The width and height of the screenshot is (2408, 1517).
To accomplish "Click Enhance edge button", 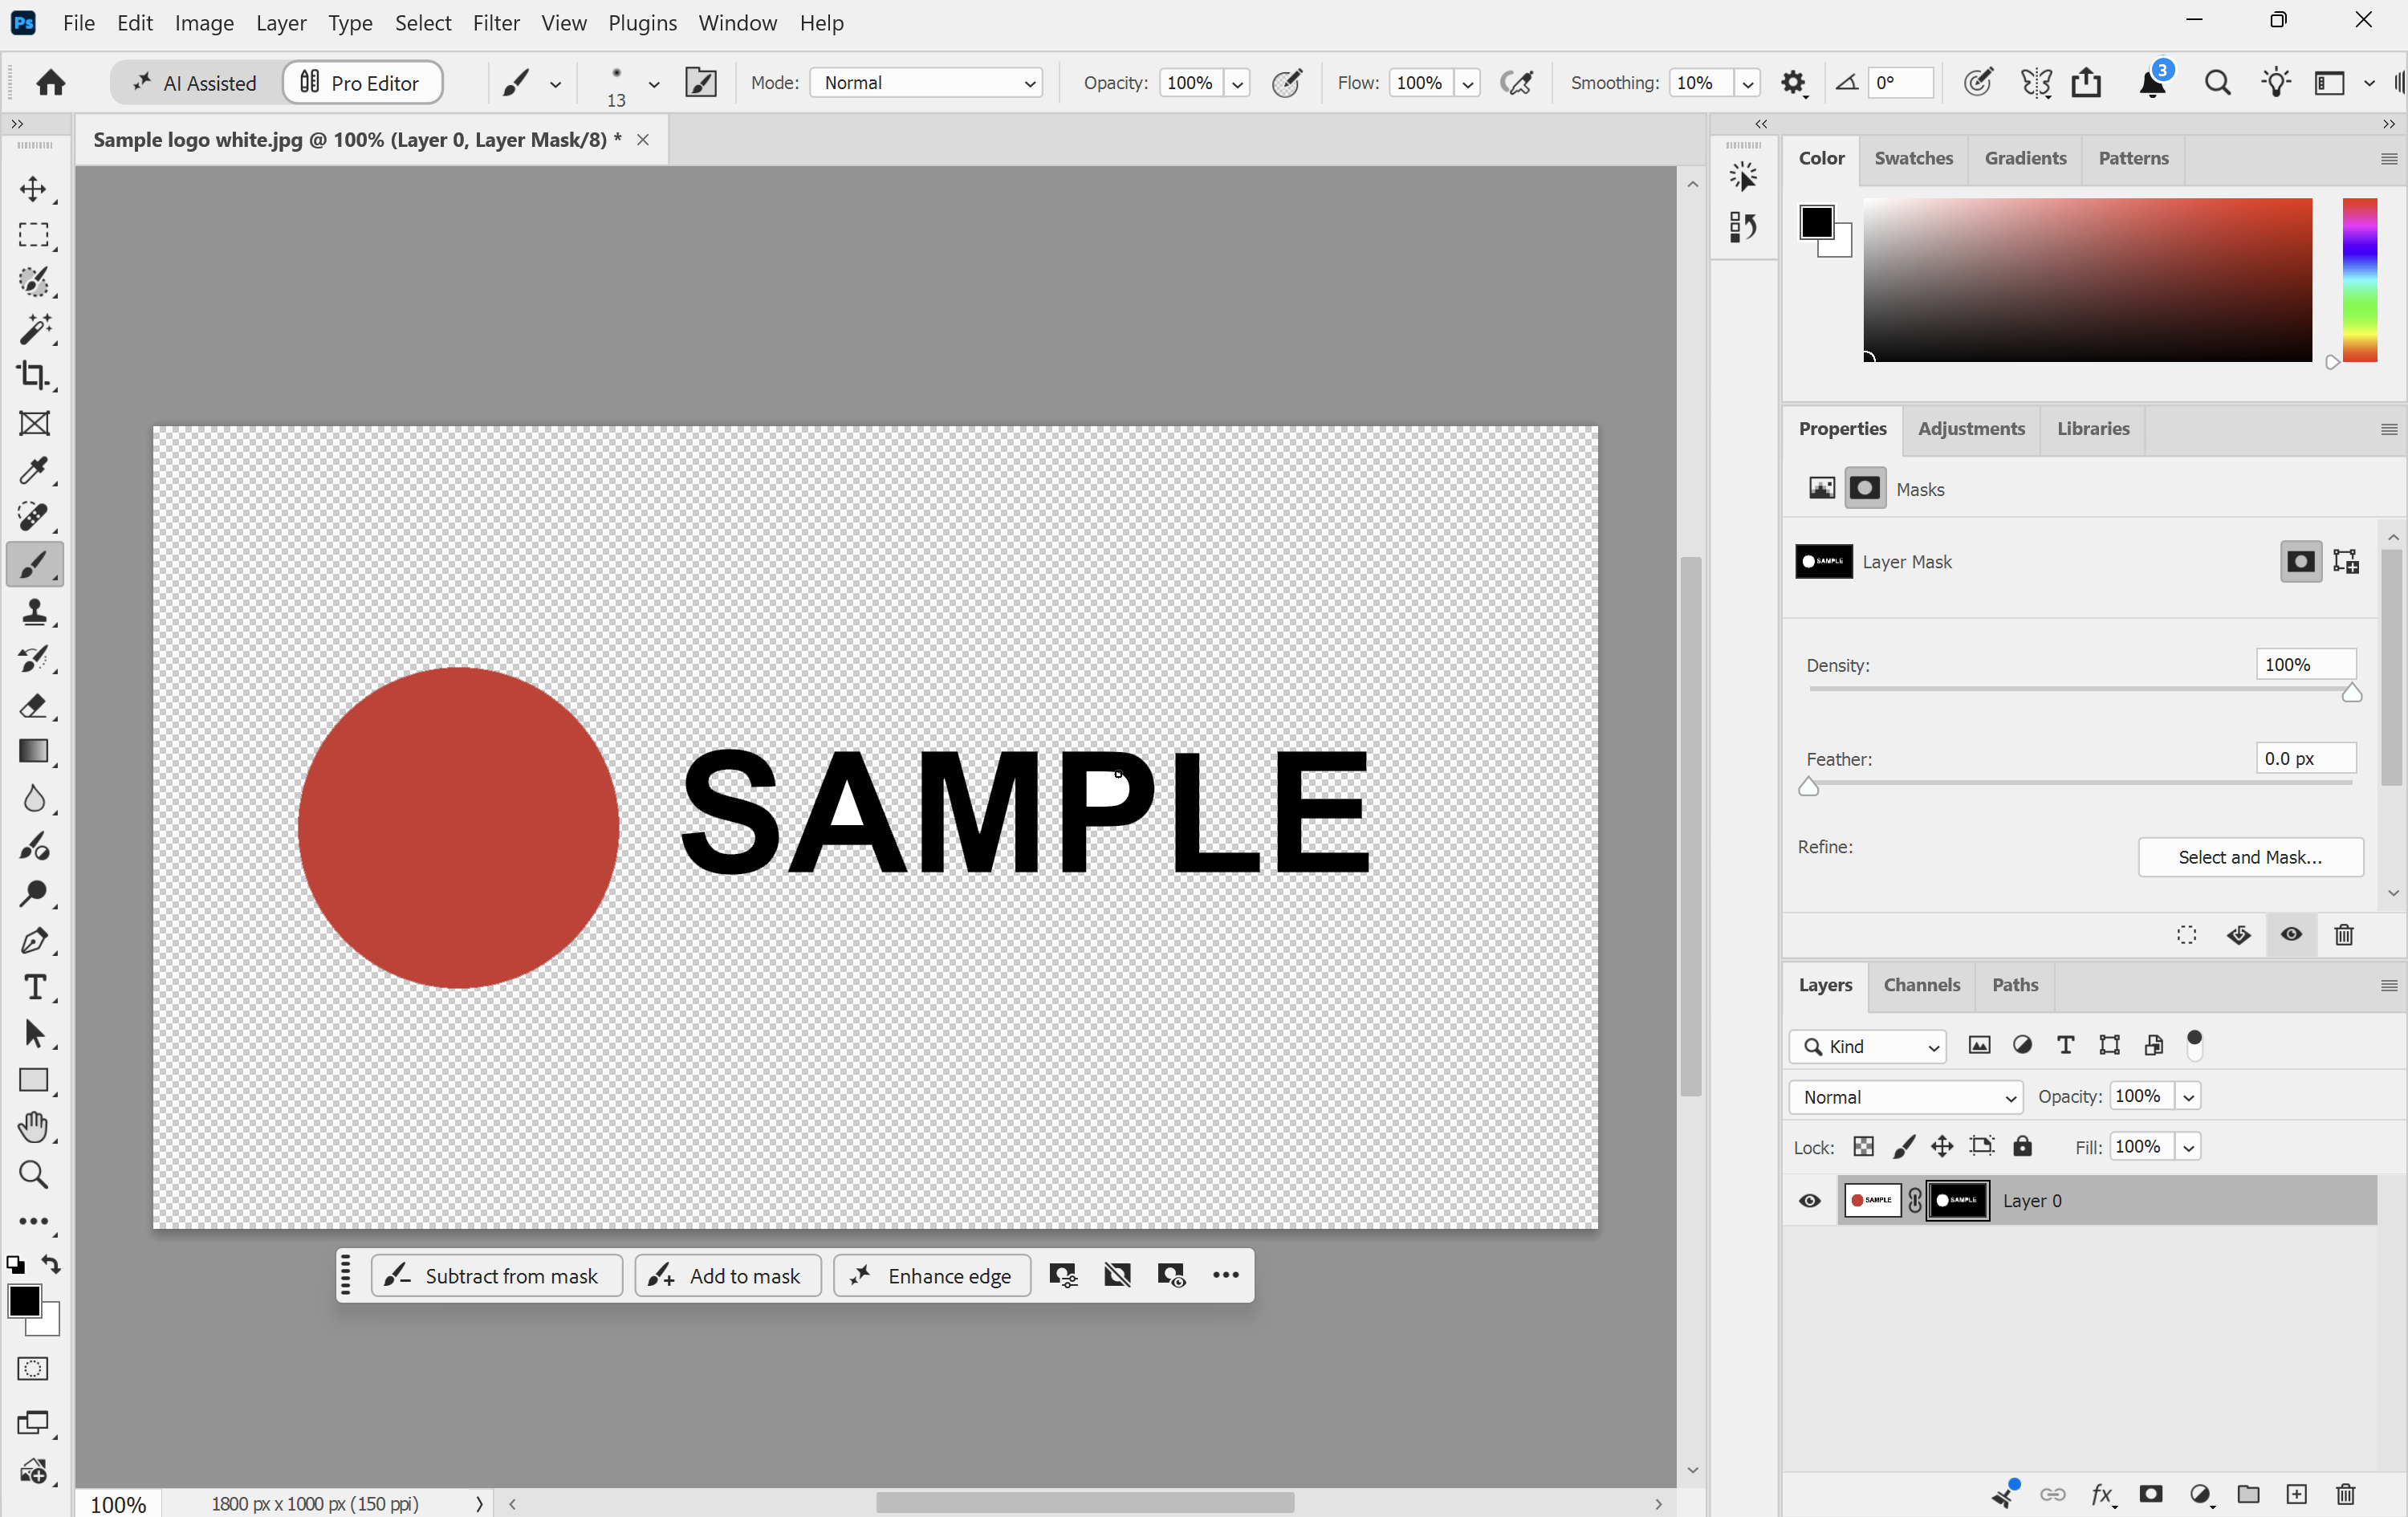I will (x=932, y=1276).
